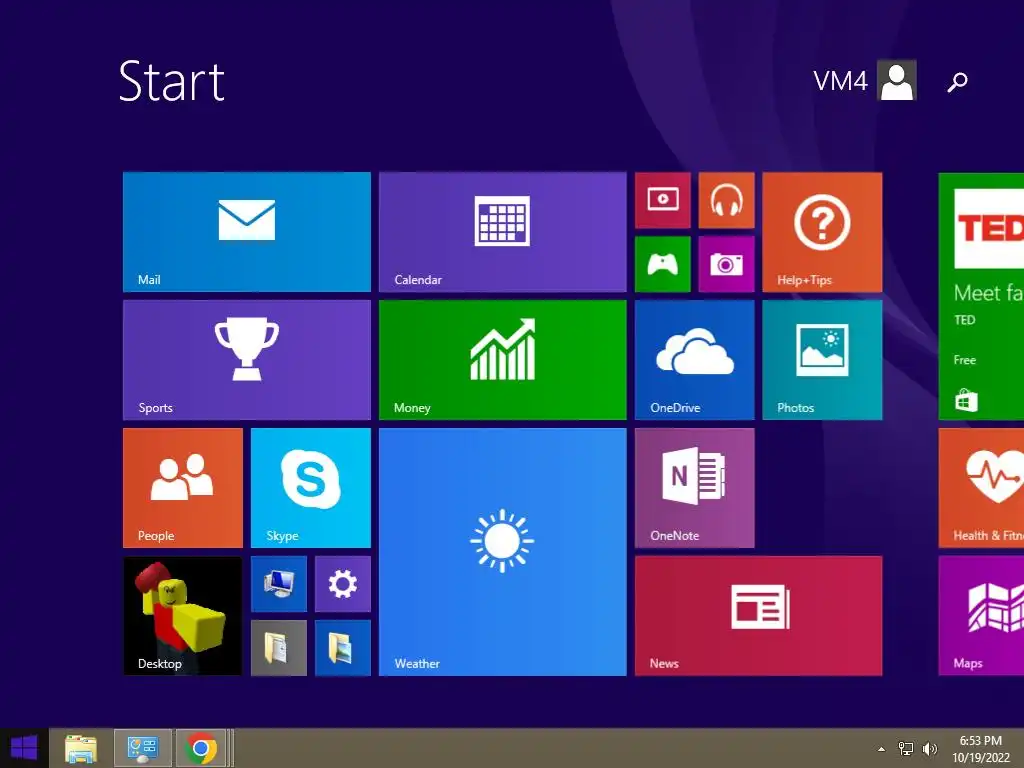The height and width of the screenshot is (768, 1024).
Task: Open PC settings gear tile
Action: click(x=343, y=584)
